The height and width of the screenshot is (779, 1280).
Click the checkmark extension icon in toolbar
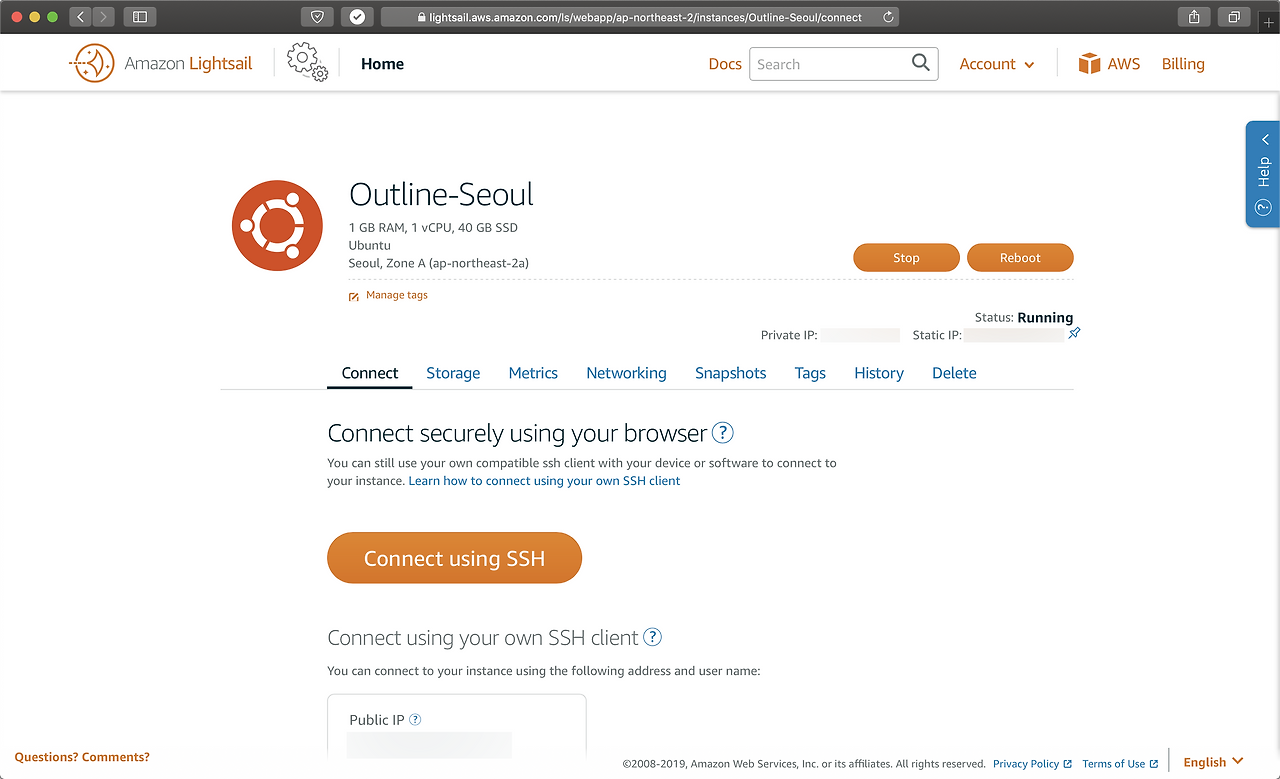(x=357, y=17)
